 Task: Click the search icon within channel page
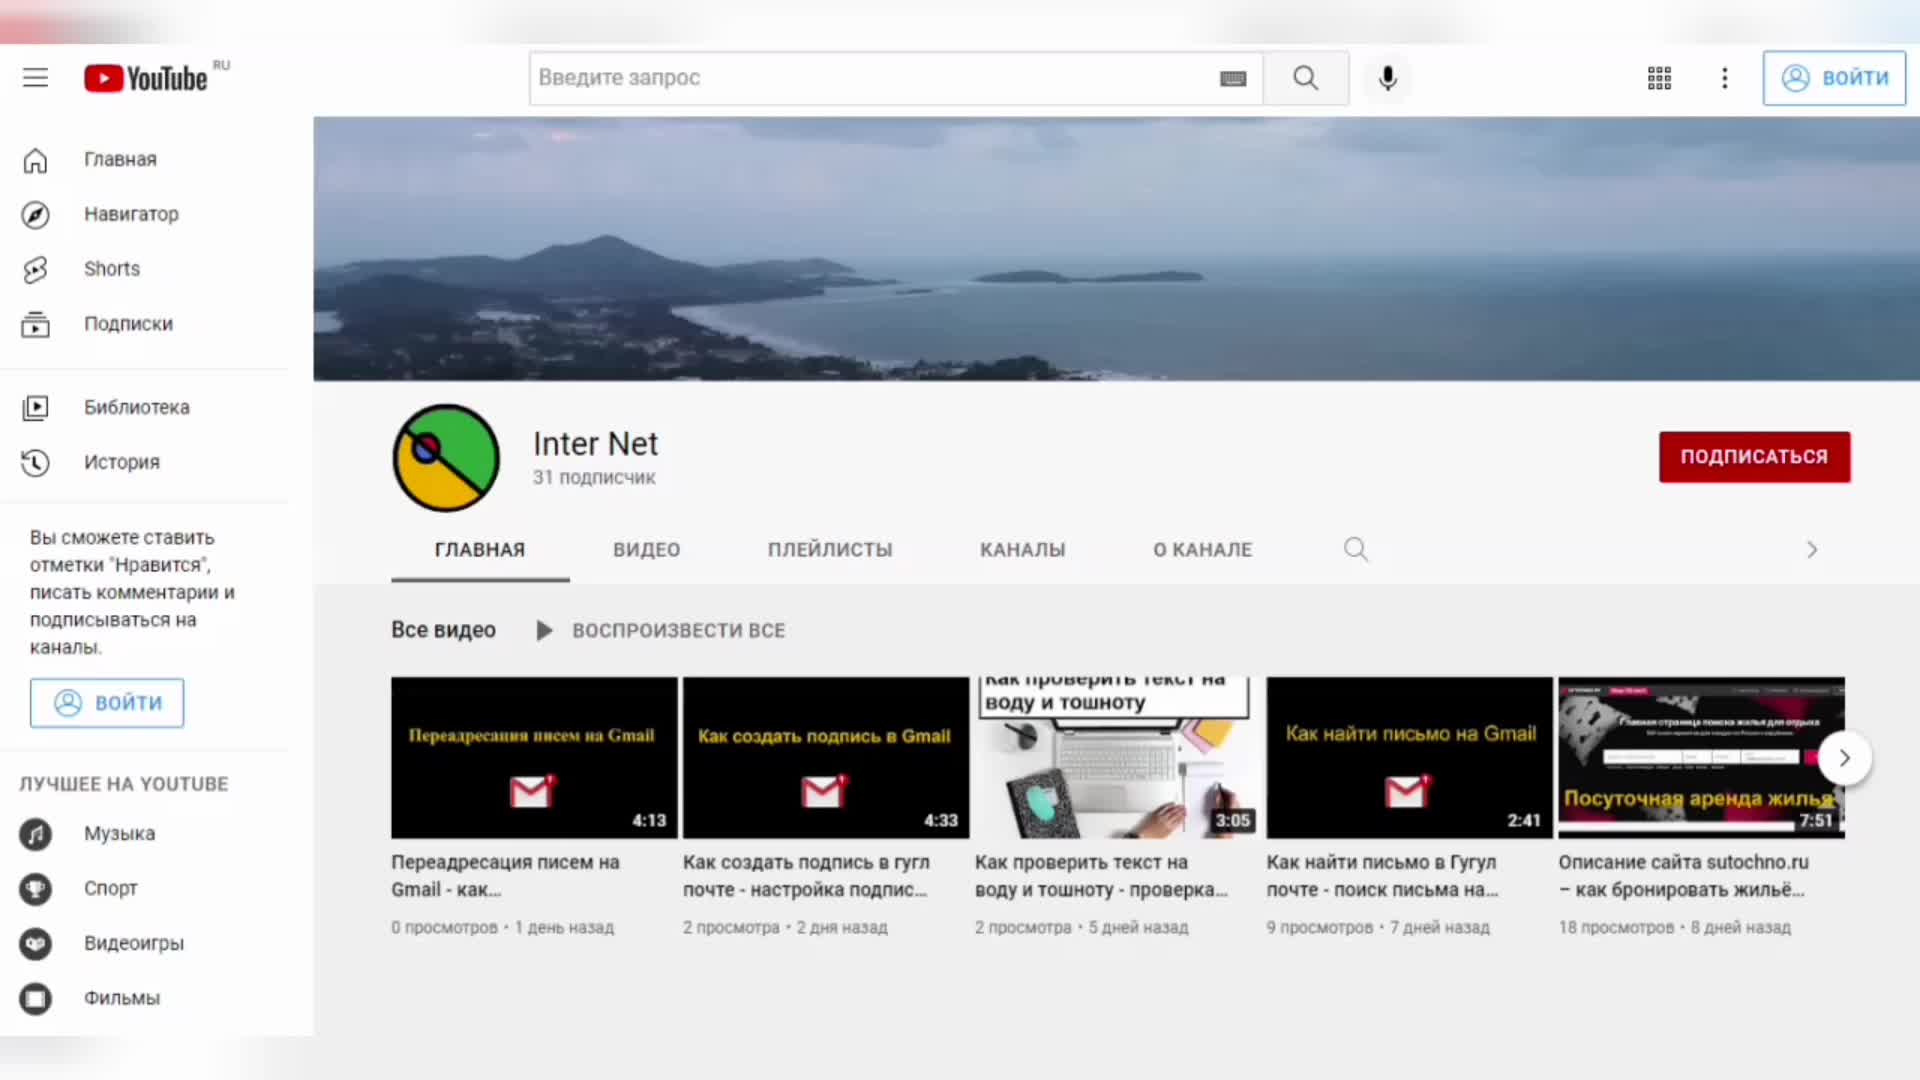click(1356, 549)
